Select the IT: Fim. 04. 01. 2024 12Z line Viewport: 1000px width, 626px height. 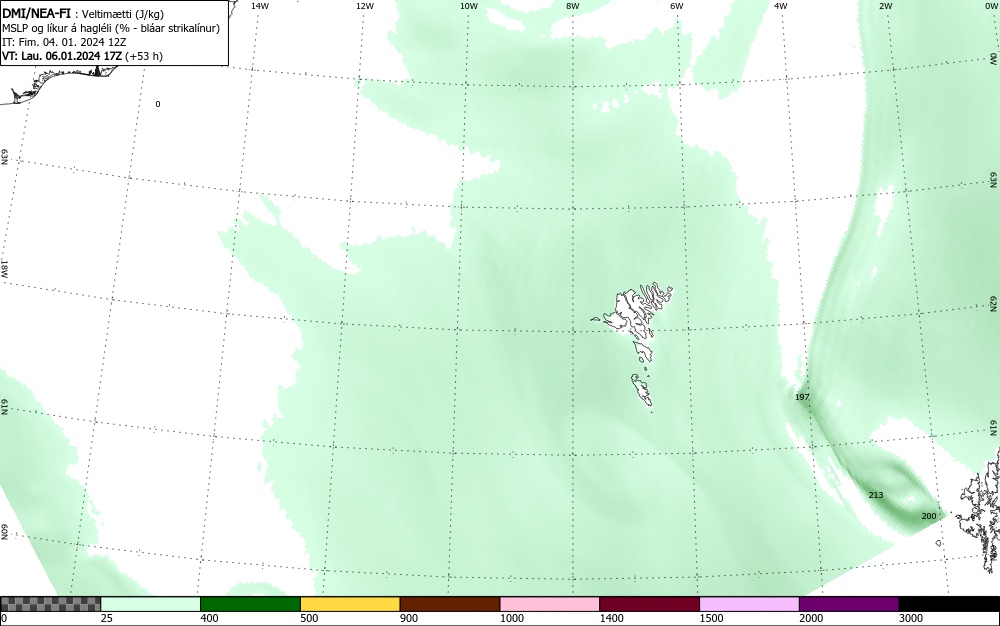click(64, 42)
